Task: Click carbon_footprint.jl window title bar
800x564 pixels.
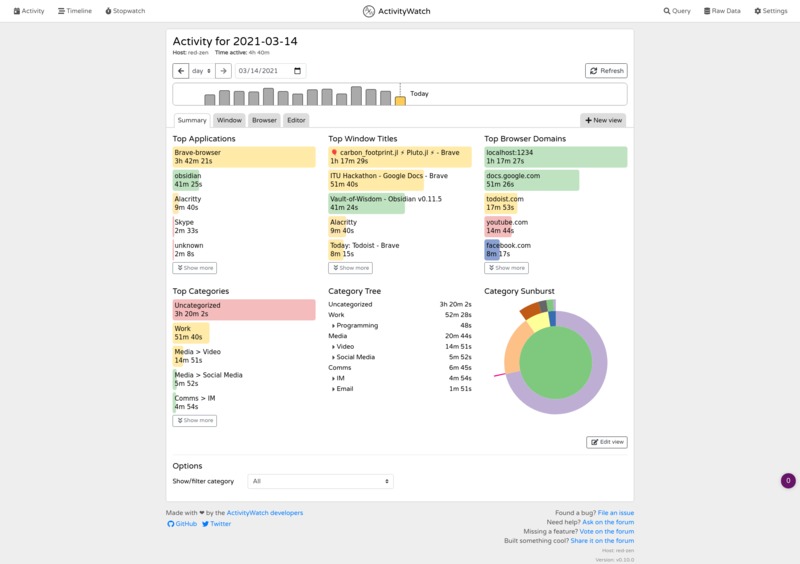Action: [400, 157]
